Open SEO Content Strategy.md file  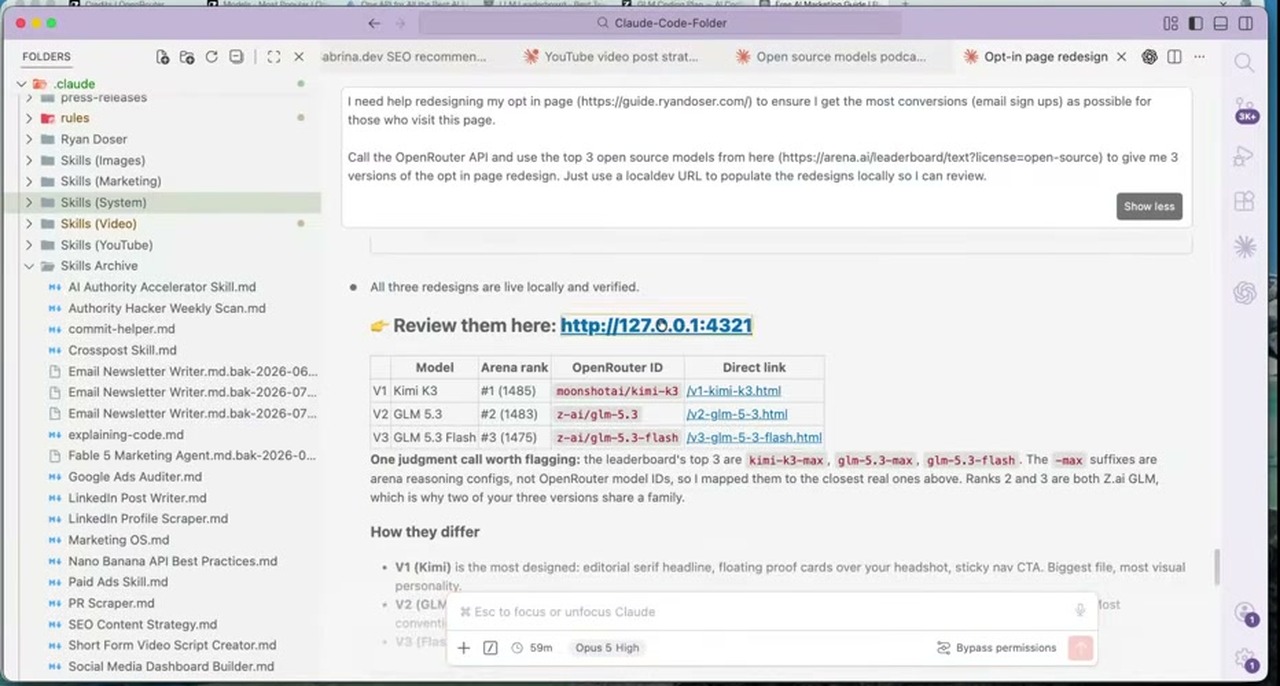coord(142,624)
